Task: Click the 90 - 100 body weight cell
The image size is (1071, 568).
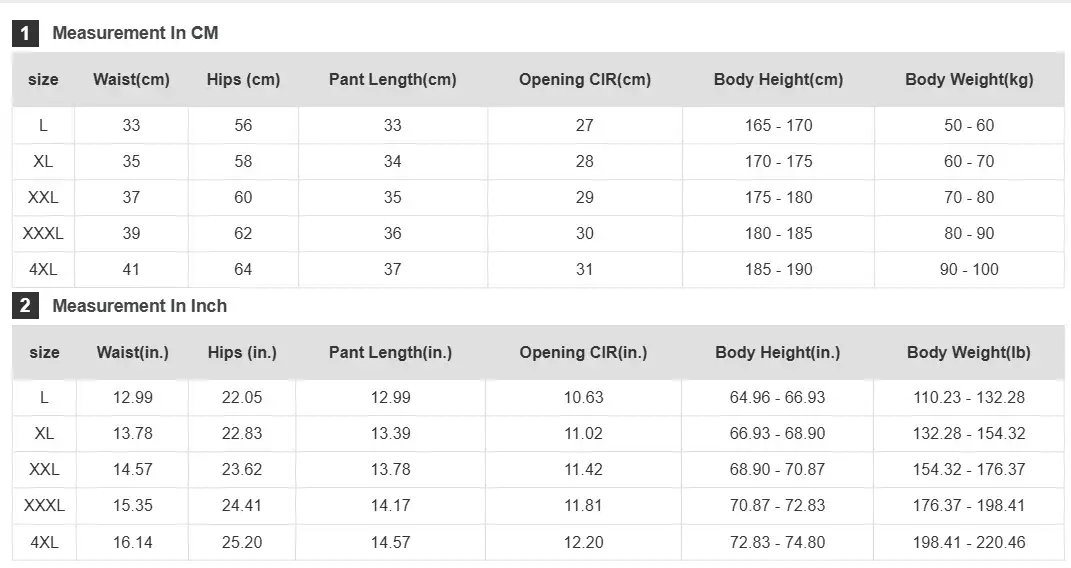Action: pyautogui.click(x=969, y=269)
